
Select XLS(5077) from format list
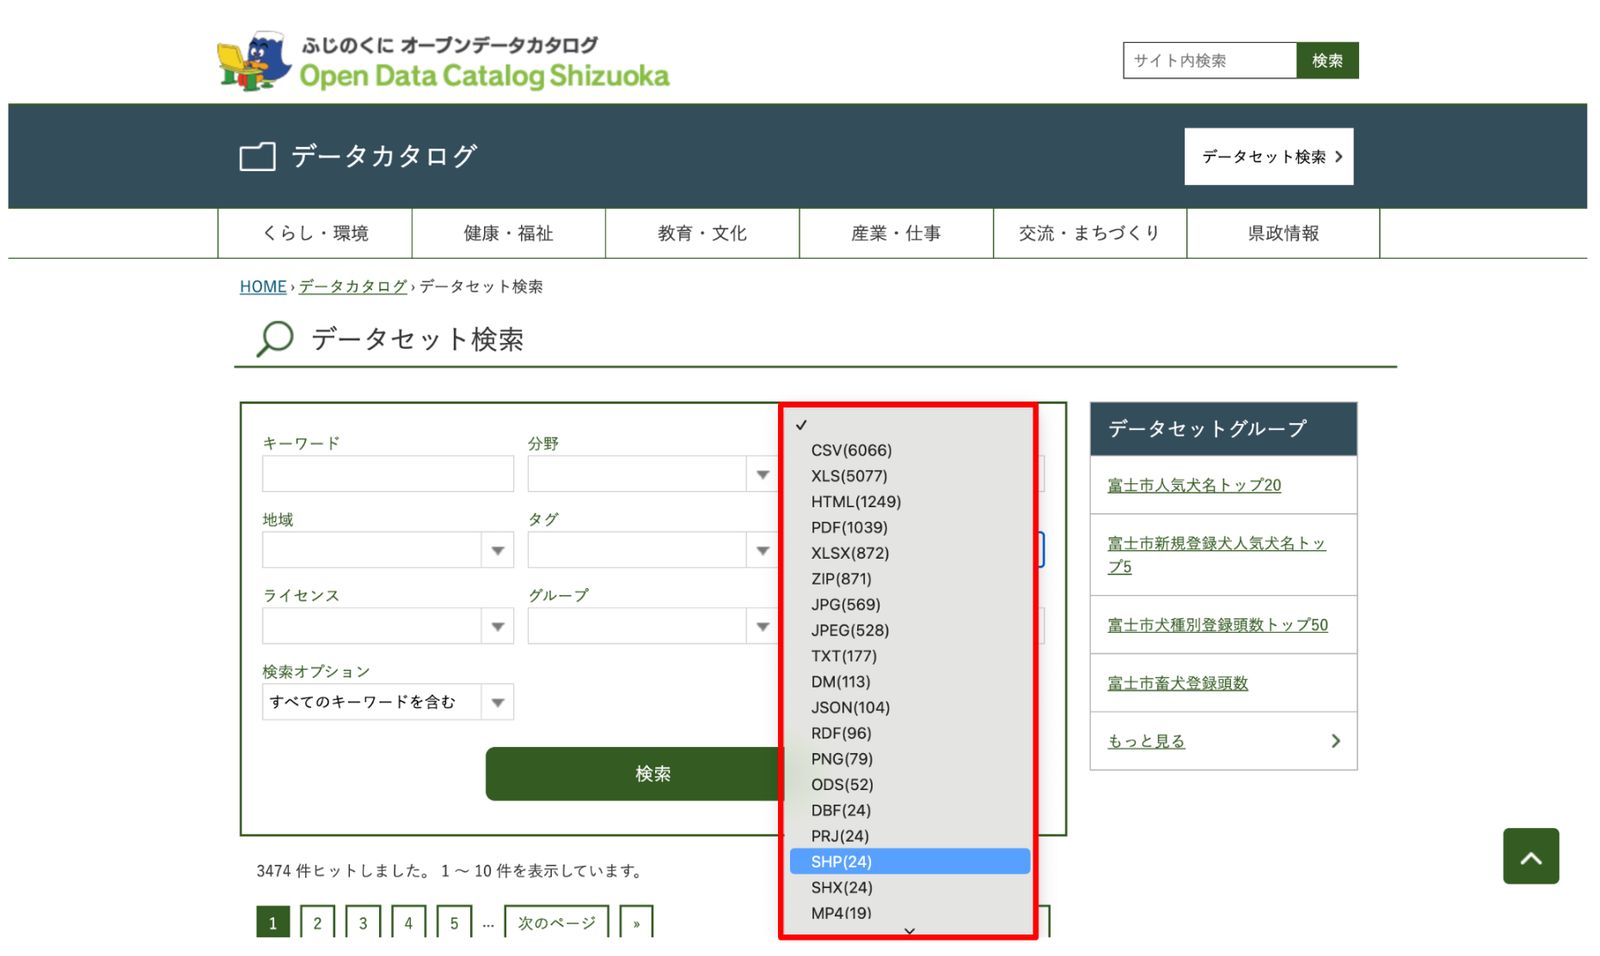pos(849,476)
